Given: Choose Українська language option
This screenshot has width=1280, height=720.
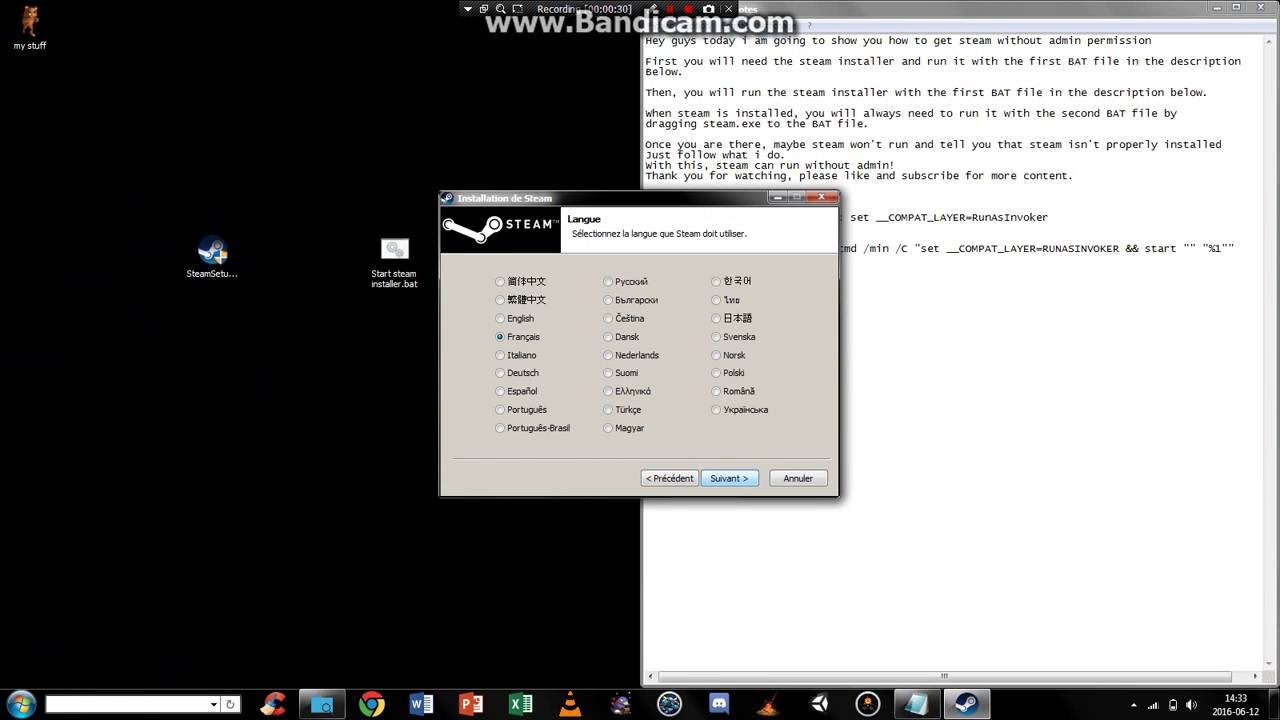Looking at the screenshot, I should point(739,410).
